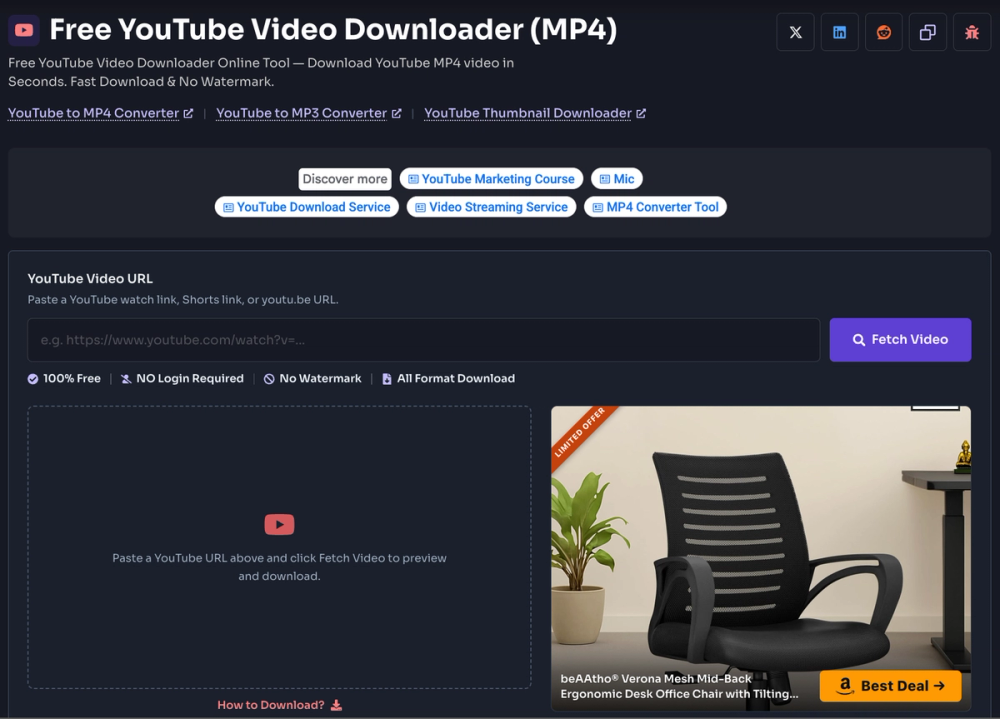1000x719 pixels.
Task: Open the Mic suggestion chip
Action: pyautogui.click(x=617, y=179)
